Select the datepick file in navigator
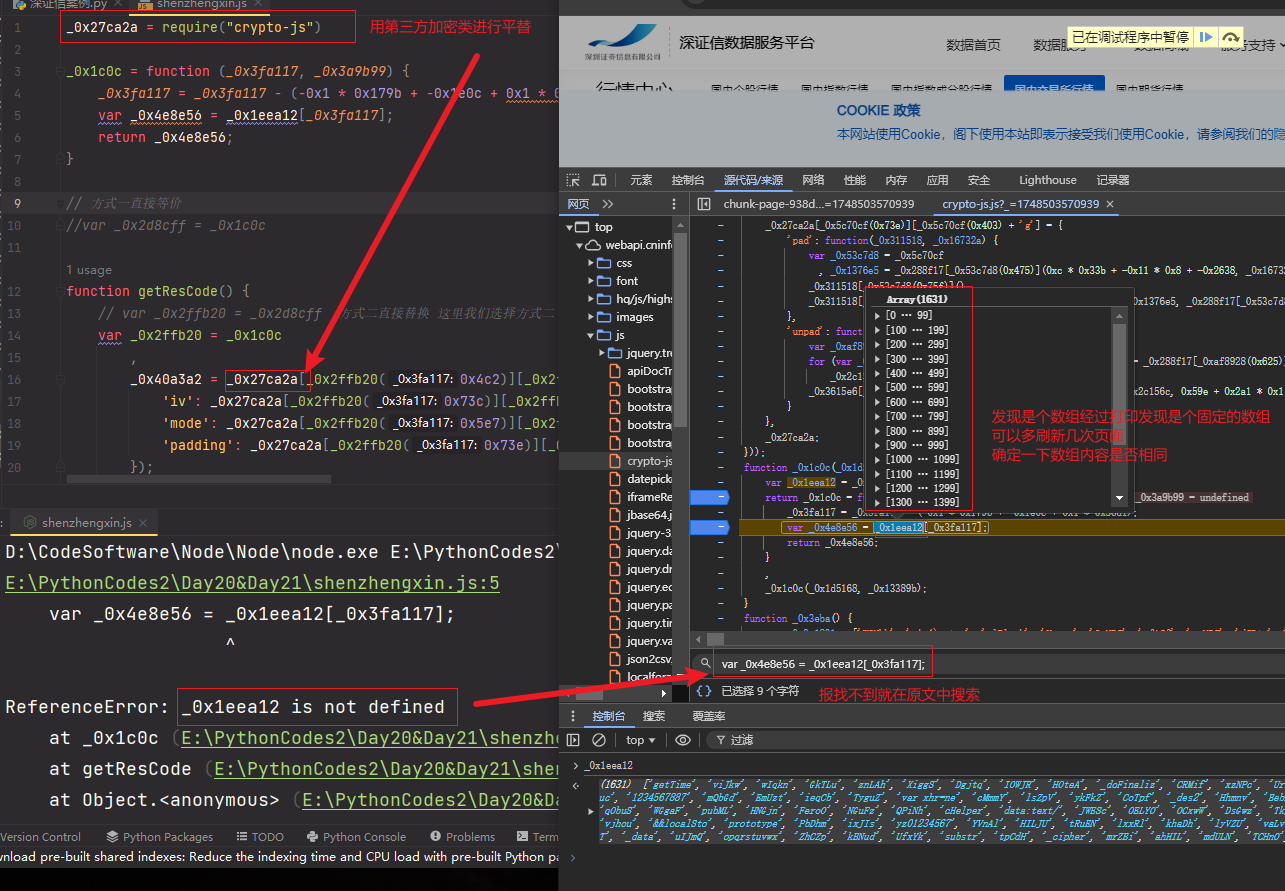 (x=640, y=479)
